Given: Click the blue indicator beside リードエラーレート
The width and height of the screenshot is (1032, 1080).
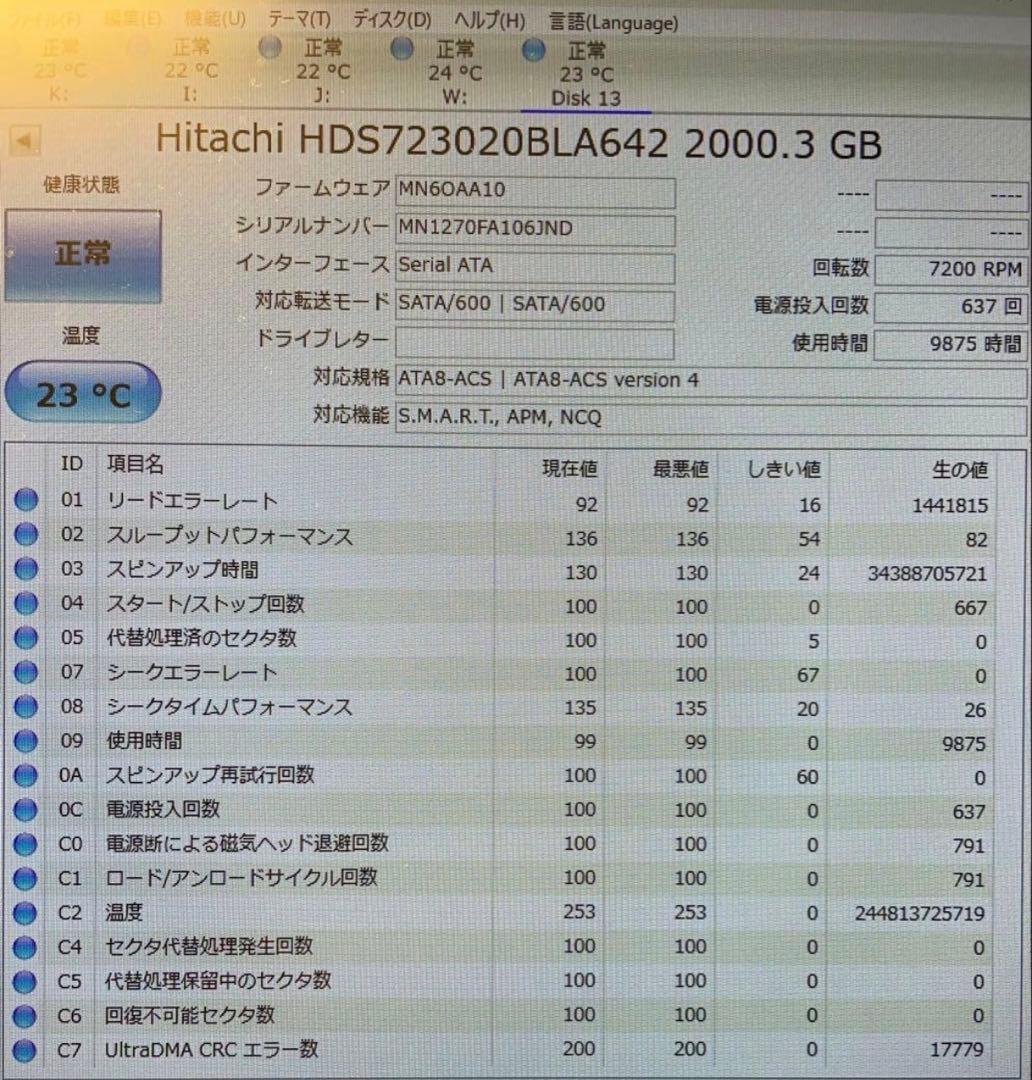Looking at the screenshot, I should (26, 499).
